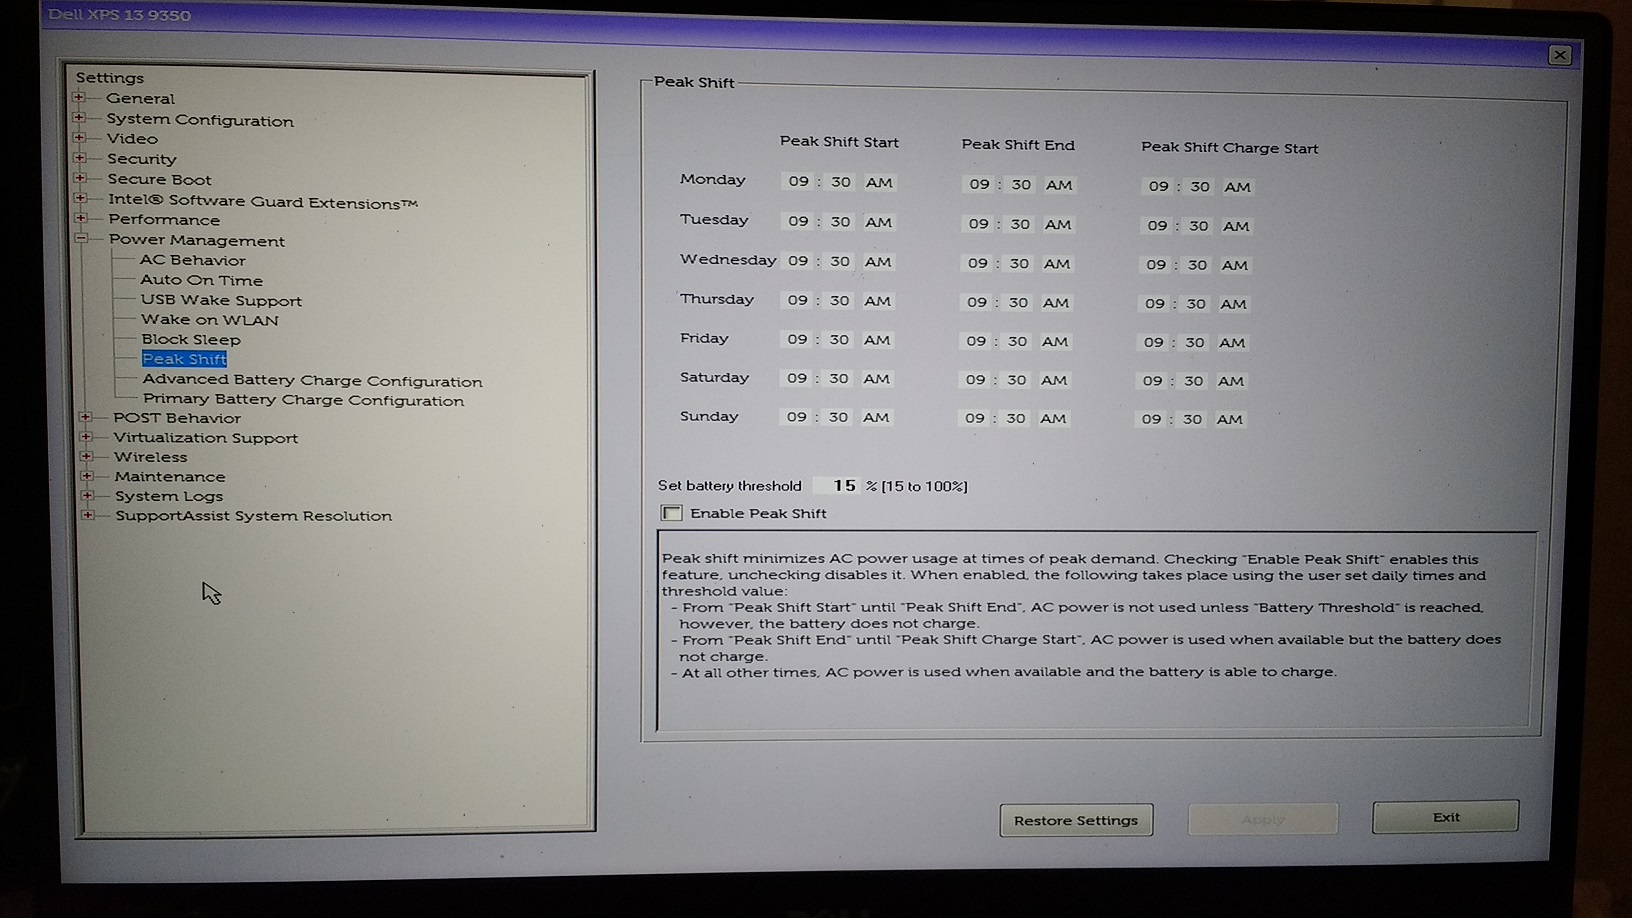Viewport: 1632px width, 918px height.
Task: Toggle Thursday Peak Shift Start AM/PM
Action: click(x=877, y=300)
